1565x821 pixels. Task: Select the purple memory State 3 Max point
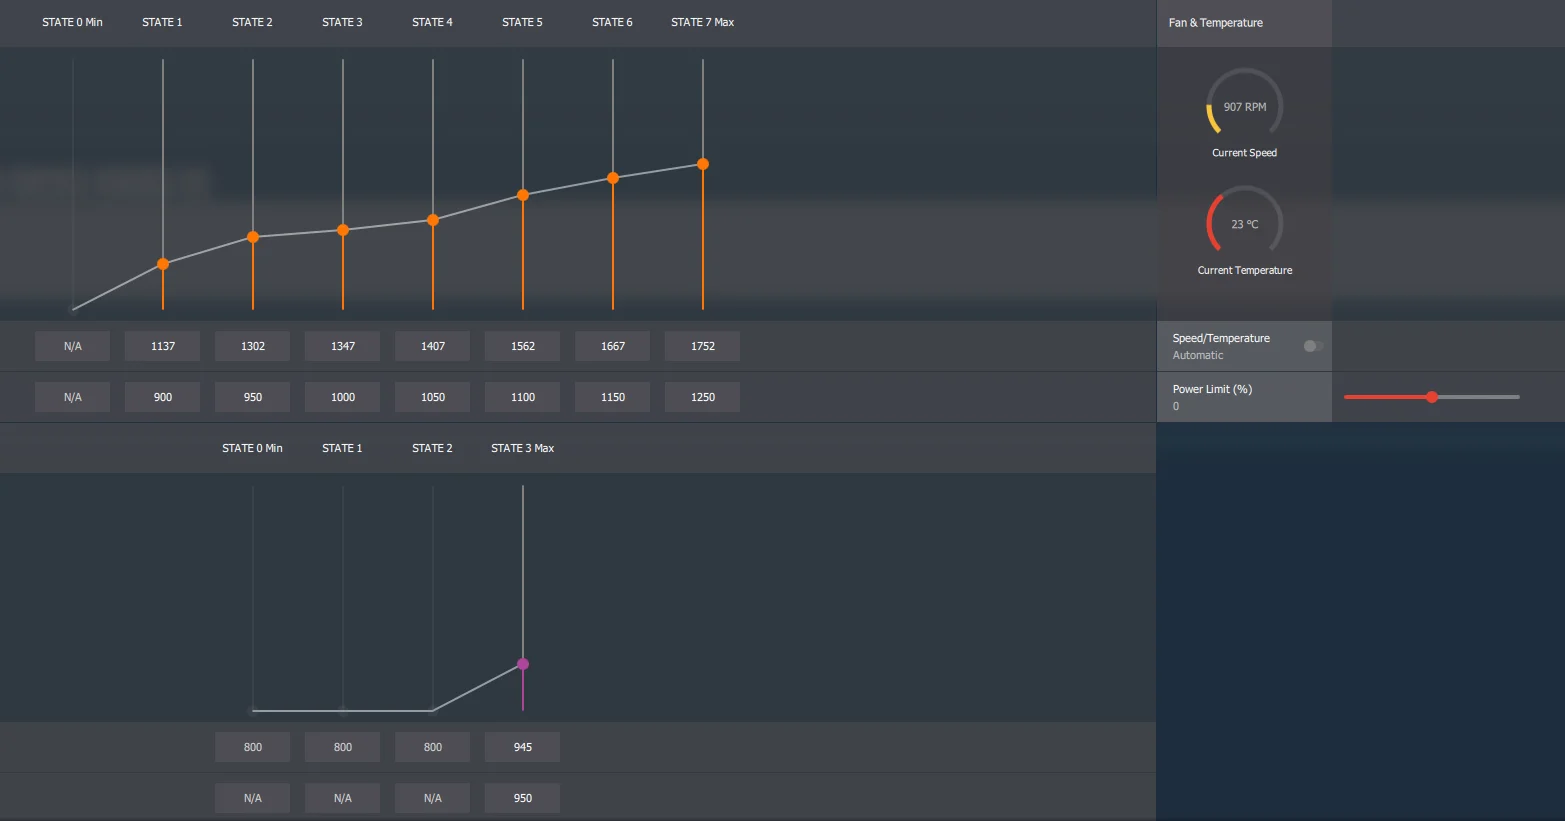[x=523, y=664]
